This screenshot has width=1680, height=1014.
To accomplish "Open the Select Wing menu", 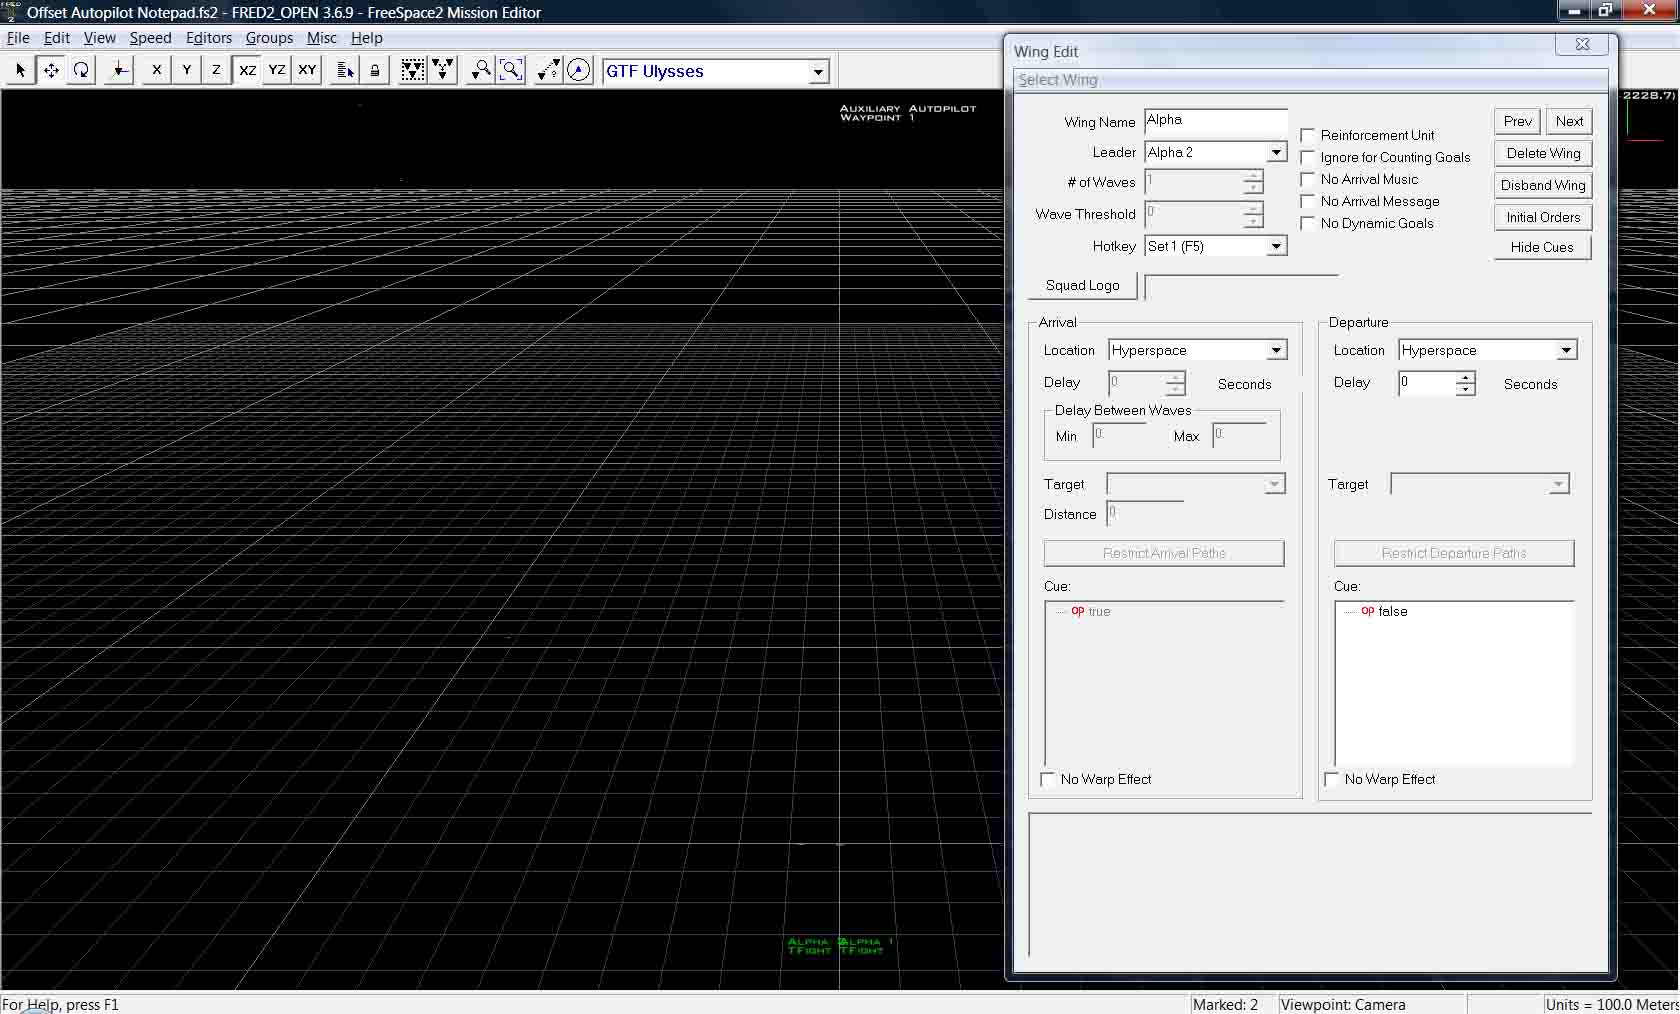I will point(1058,80).
